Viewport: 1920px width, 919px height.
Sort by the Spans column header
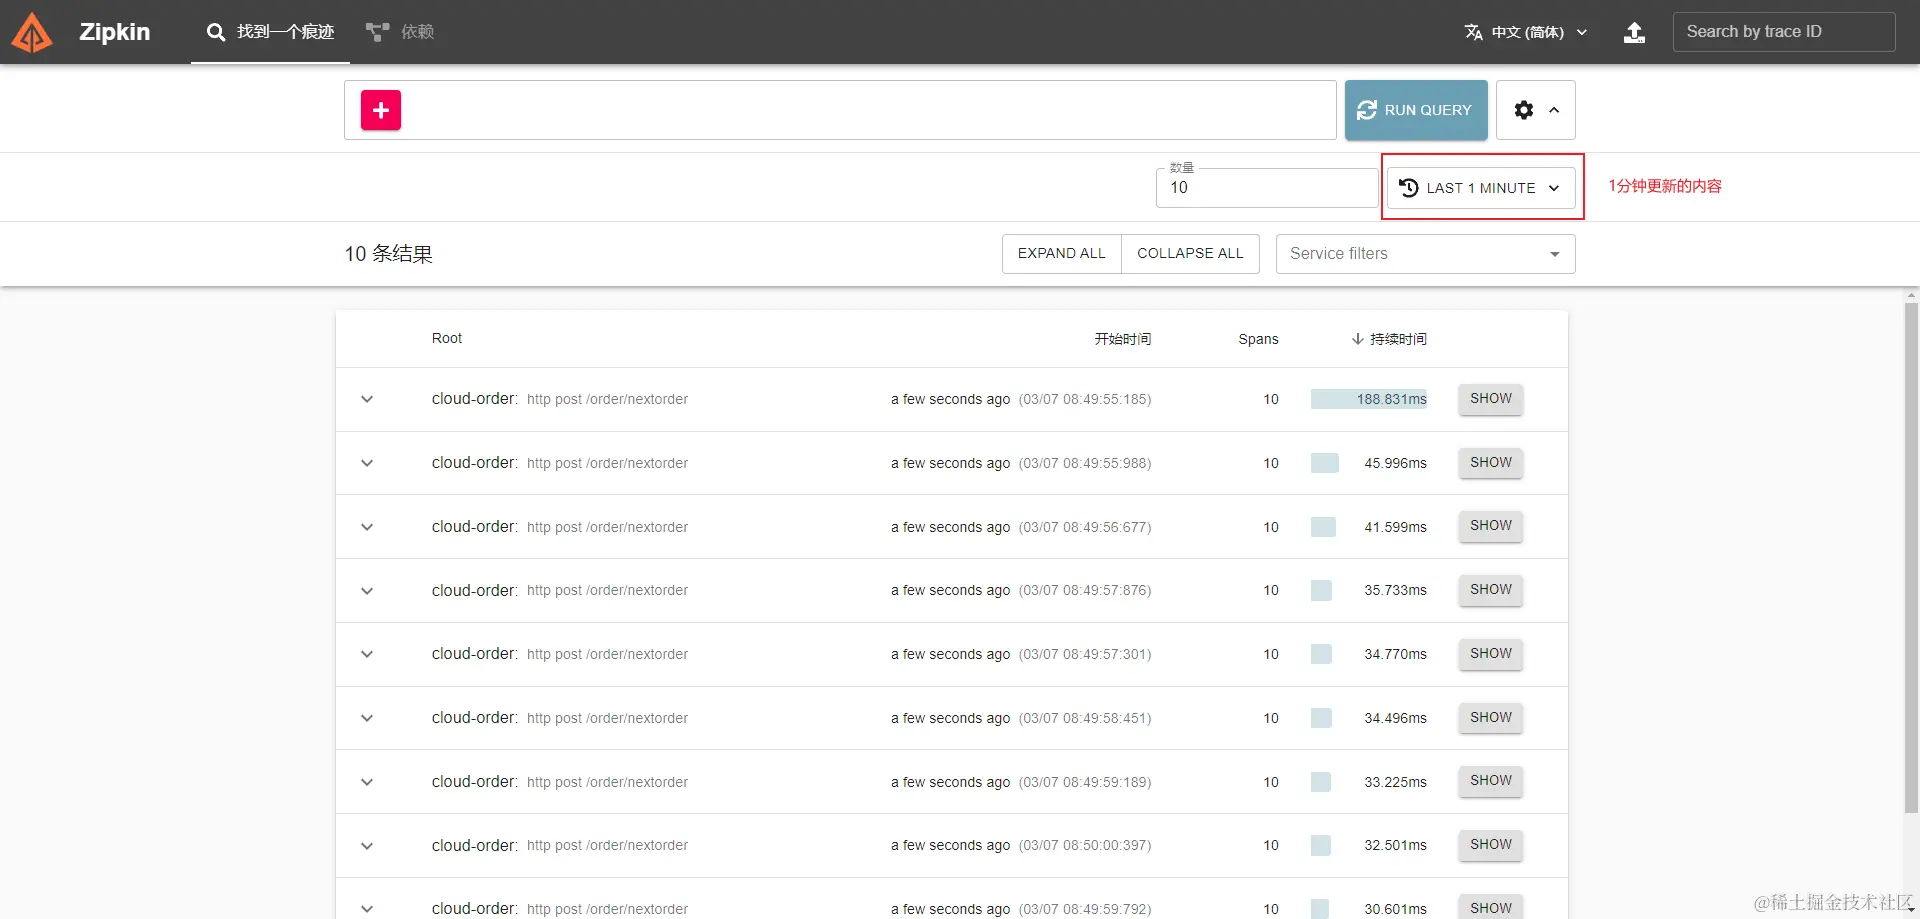[x=1258, y=339]
